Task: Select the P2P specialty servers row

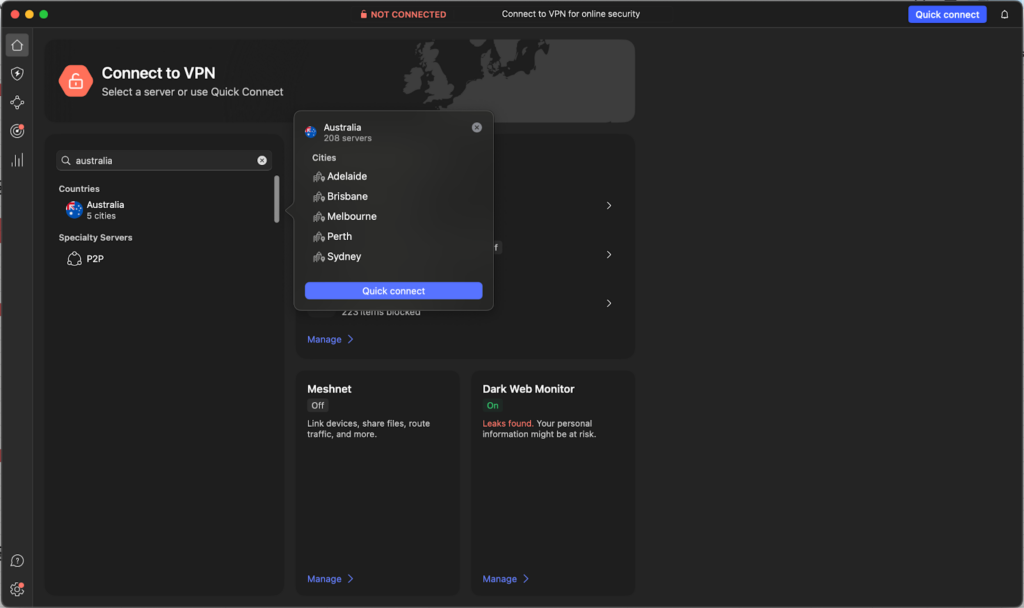Action: (x=164, y=259)
